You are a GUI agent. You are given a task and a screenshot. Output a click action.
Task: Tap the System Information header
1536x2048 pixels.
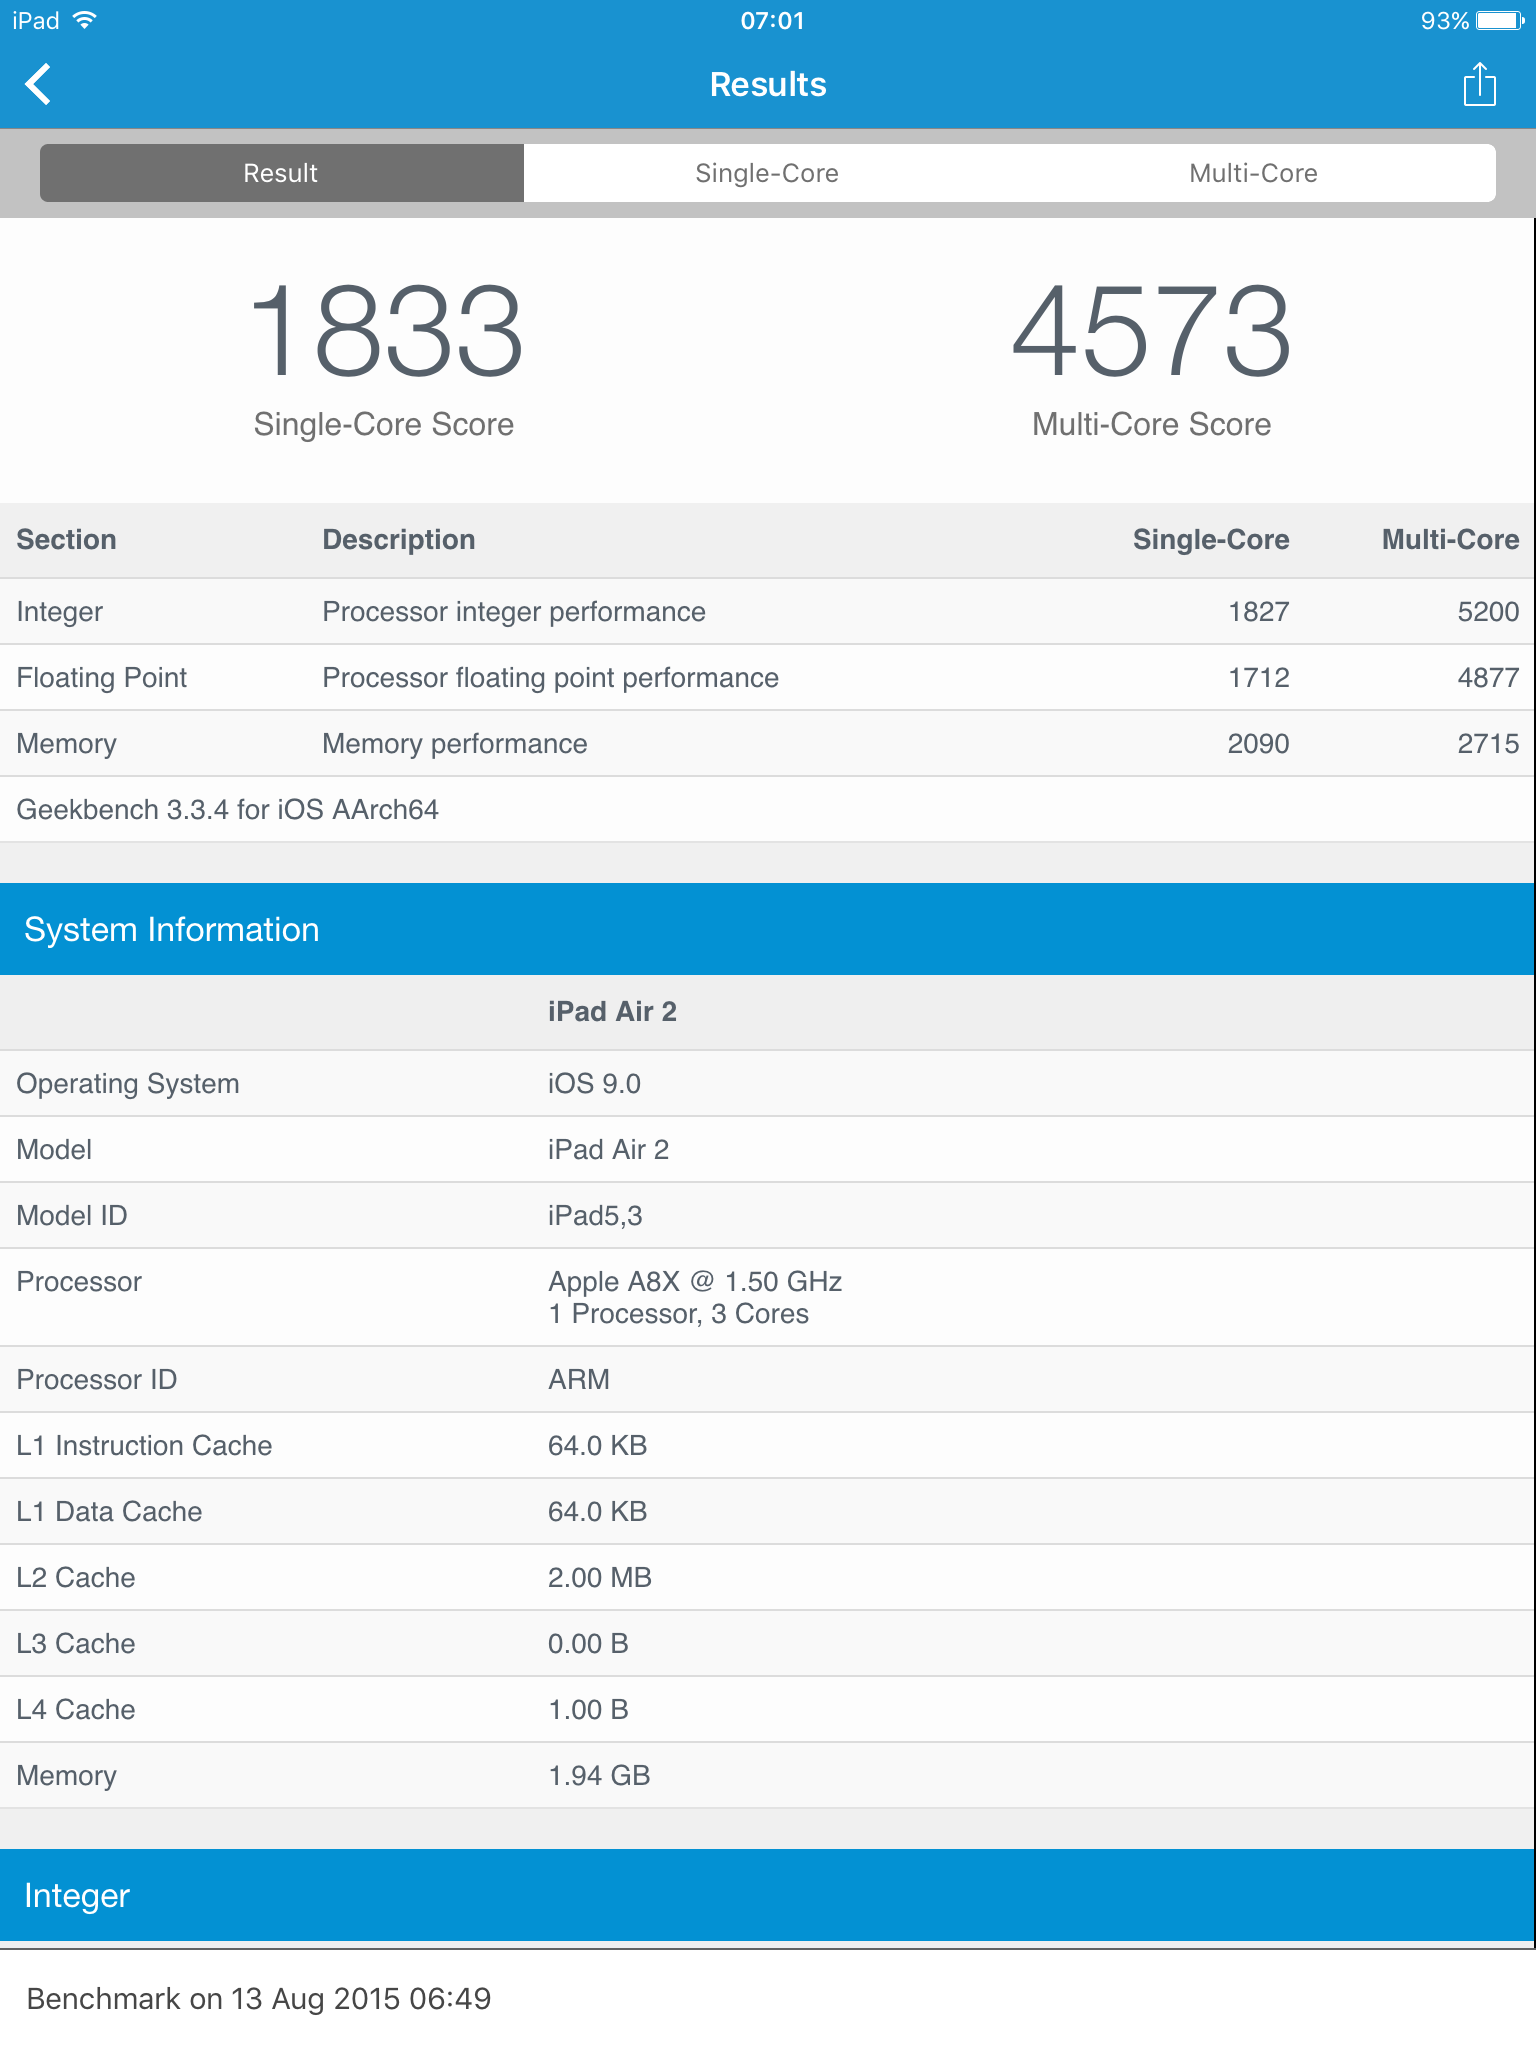[767, 929]
